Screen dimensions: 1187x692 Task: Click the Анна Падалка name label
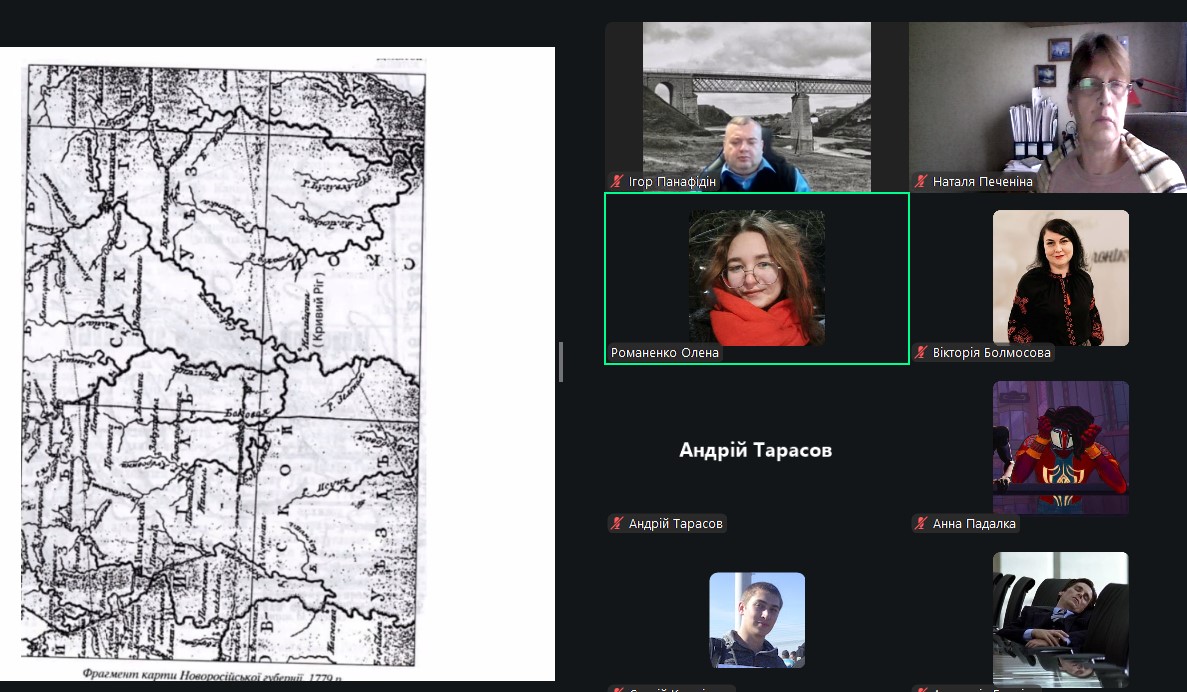(x=973, y=524)
